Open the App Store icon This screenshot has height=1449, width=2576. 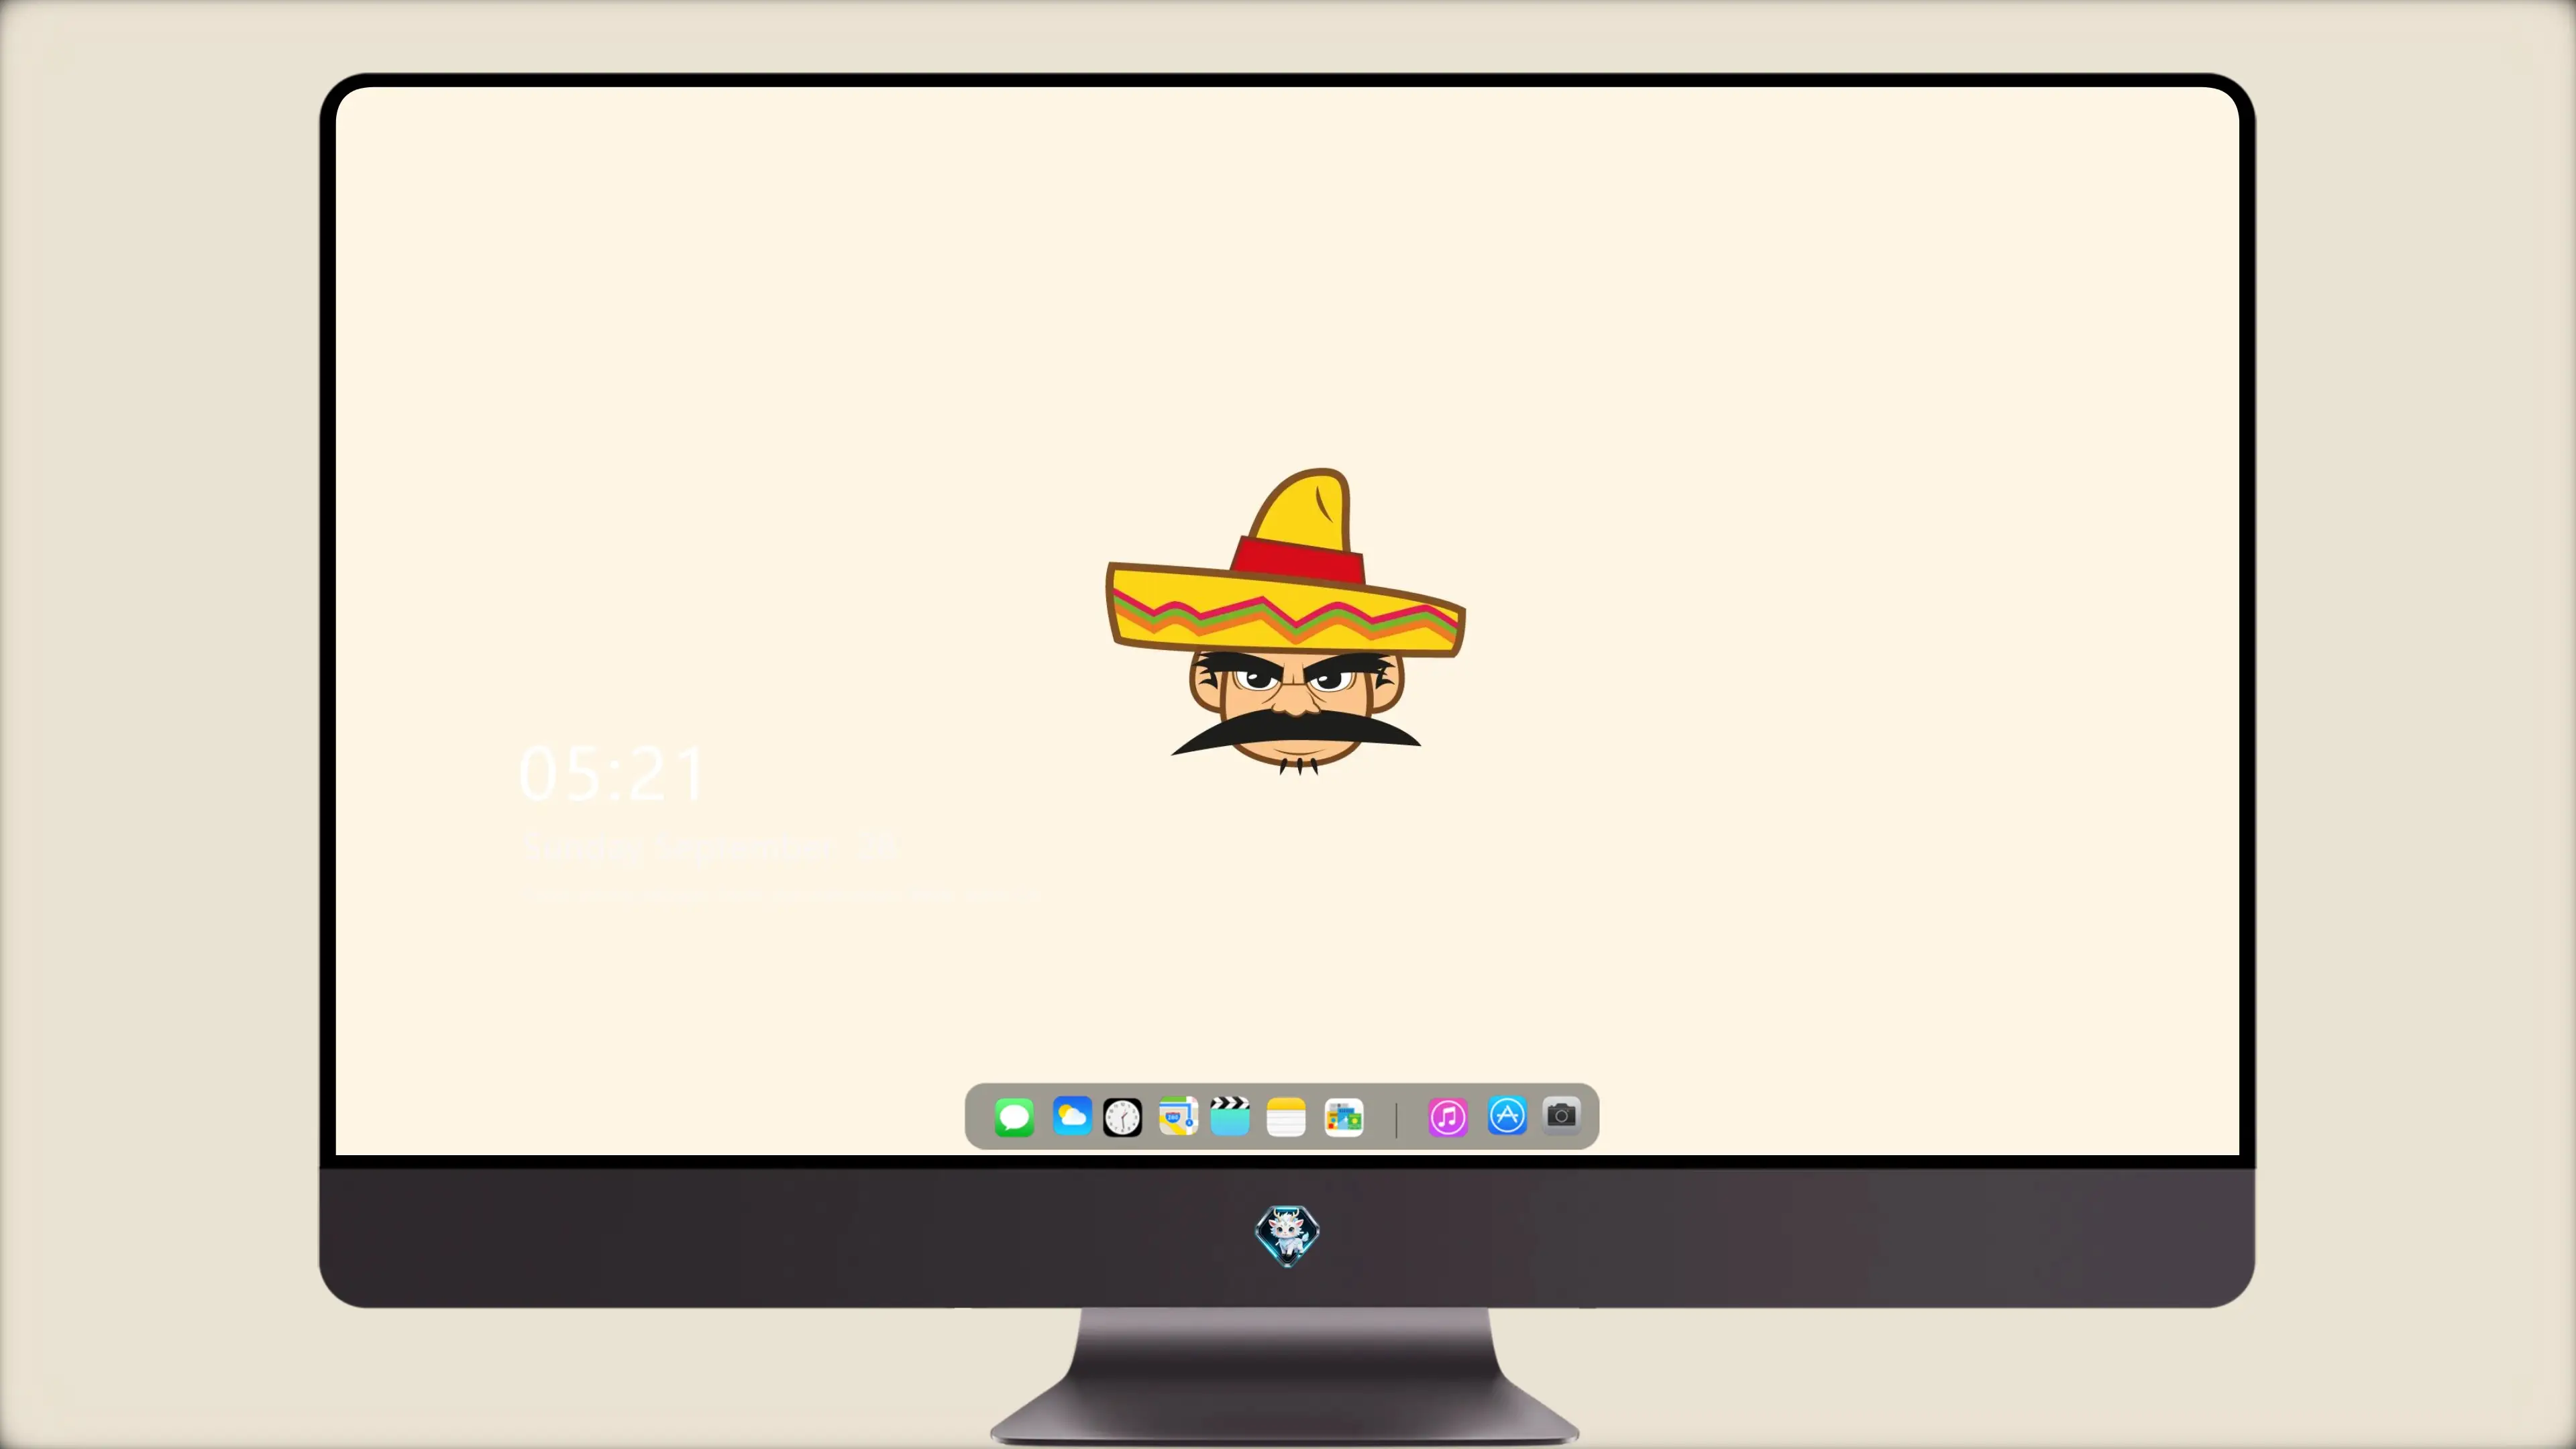pos(1507,1115)
